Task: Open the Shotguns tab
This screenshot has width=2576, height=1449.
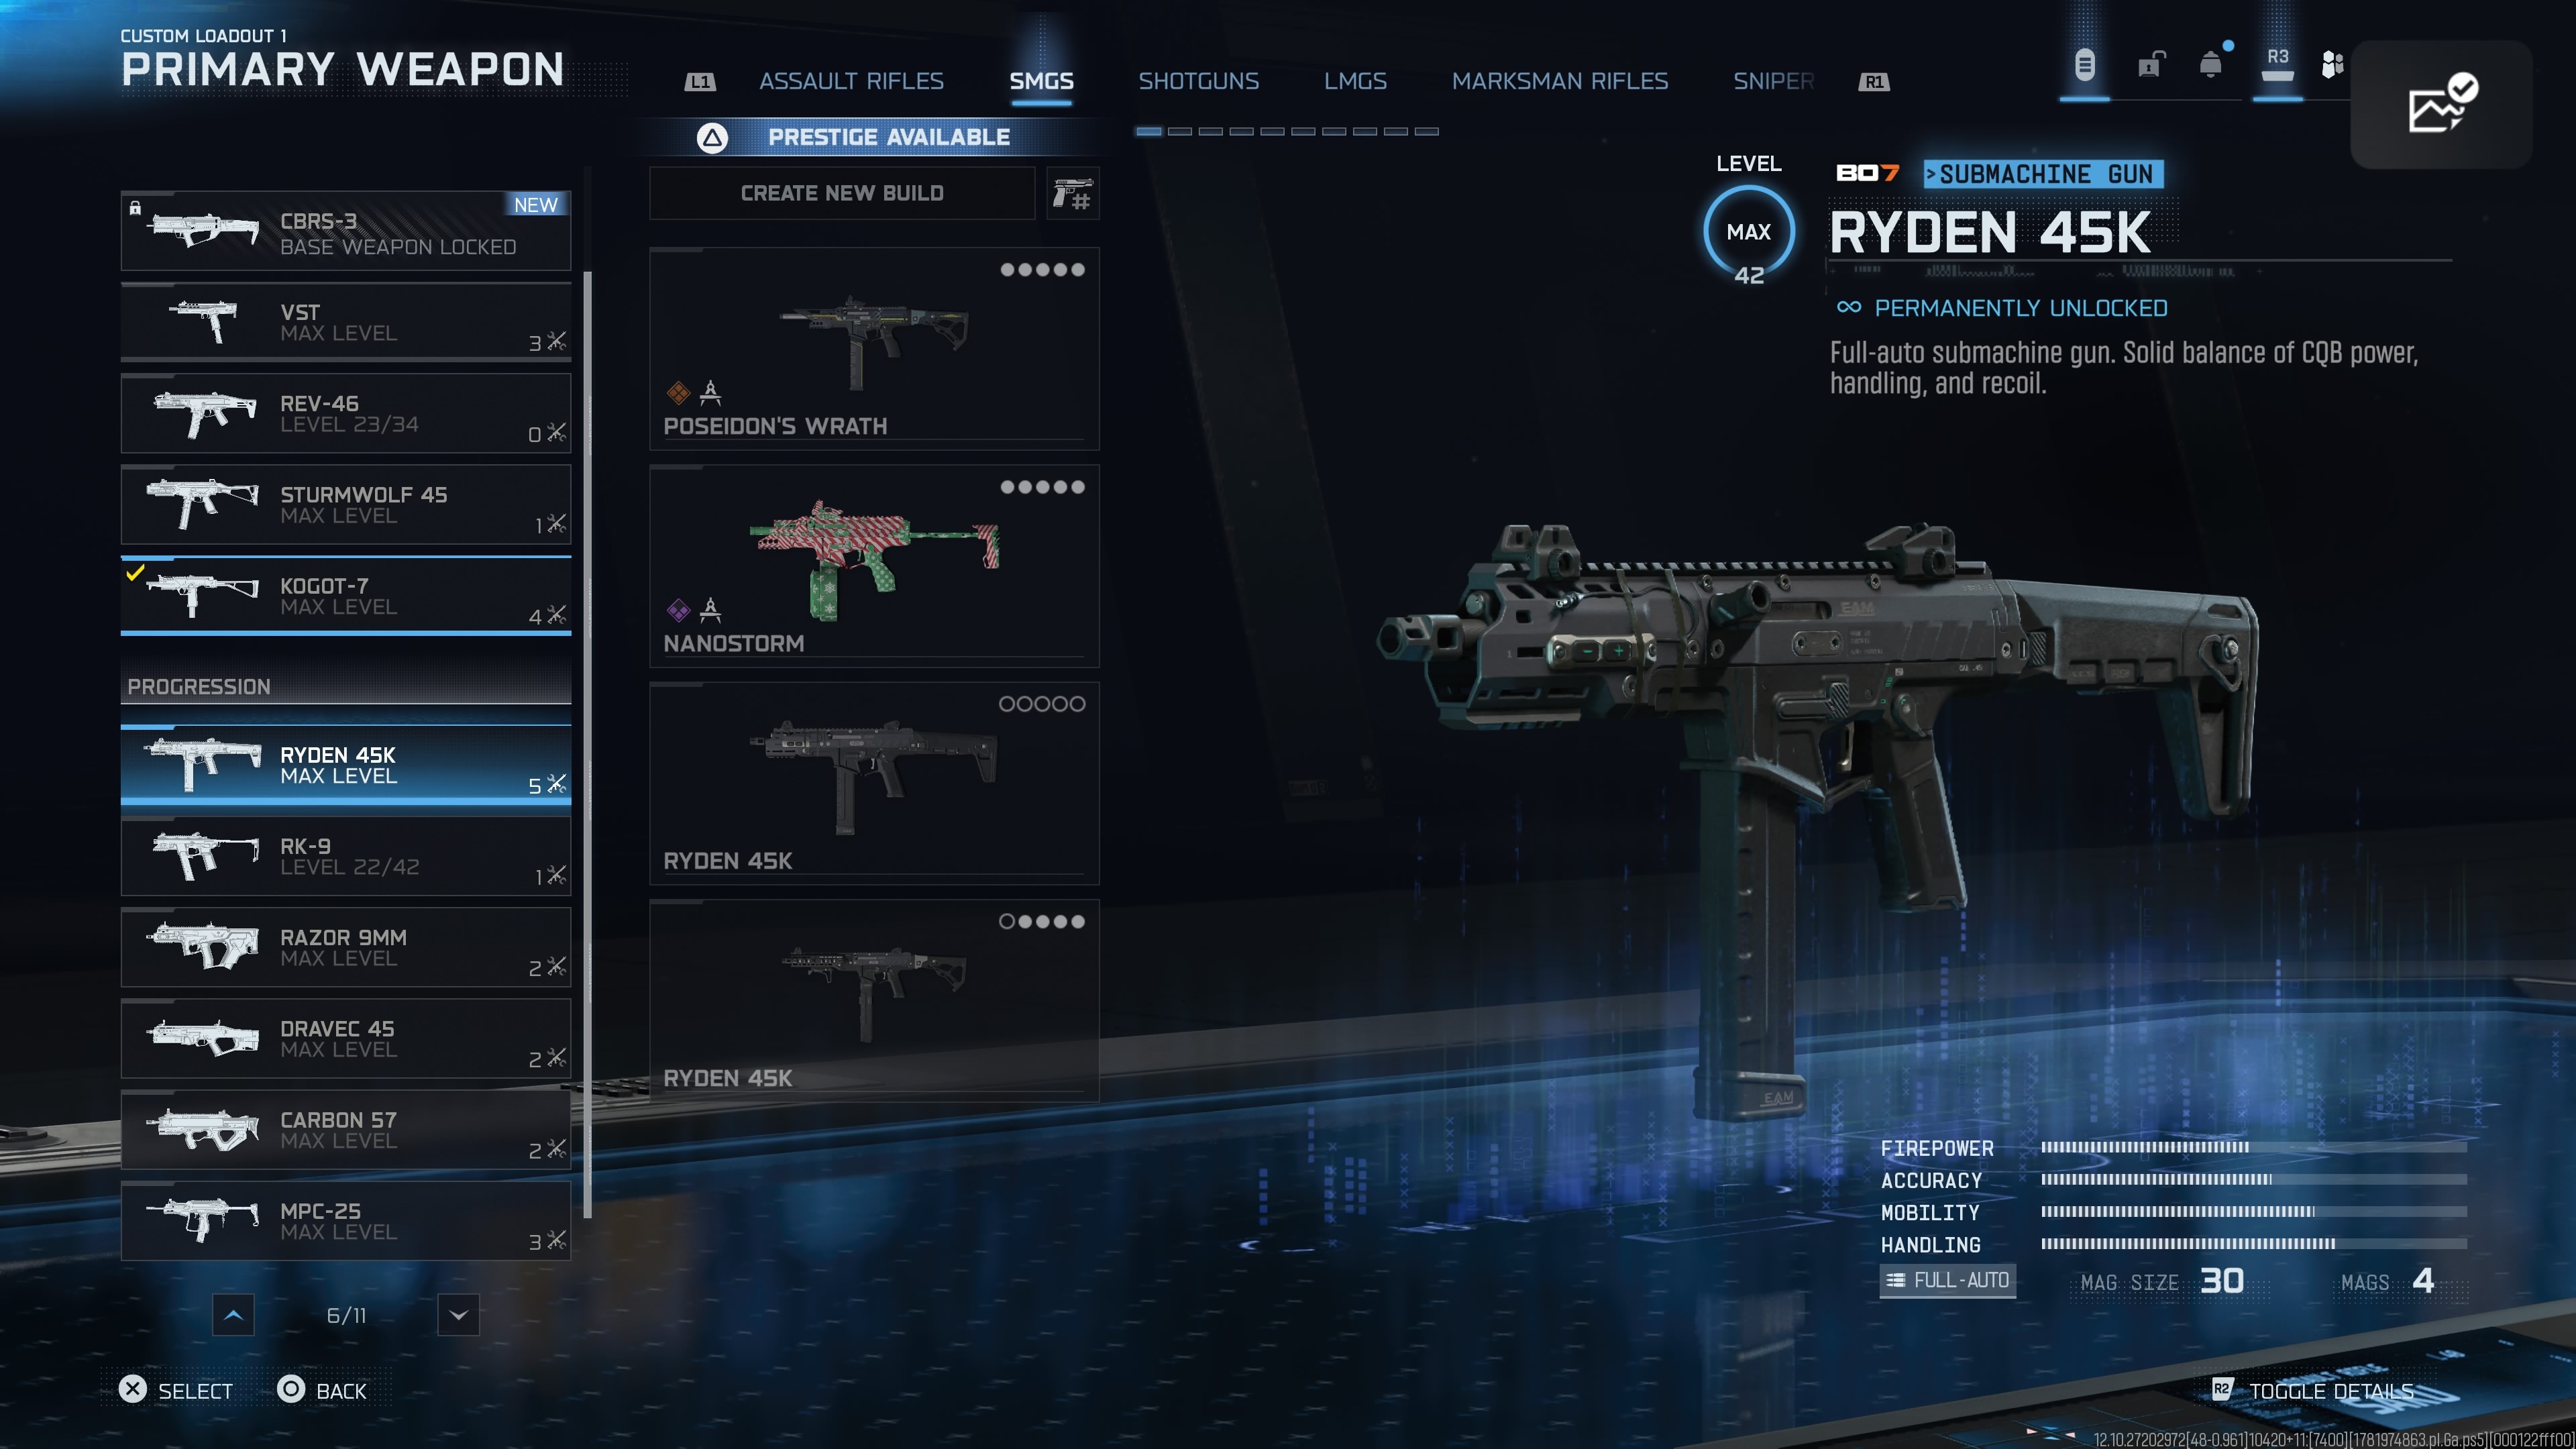Action: pyautogui.click(x=1198, y=81)
